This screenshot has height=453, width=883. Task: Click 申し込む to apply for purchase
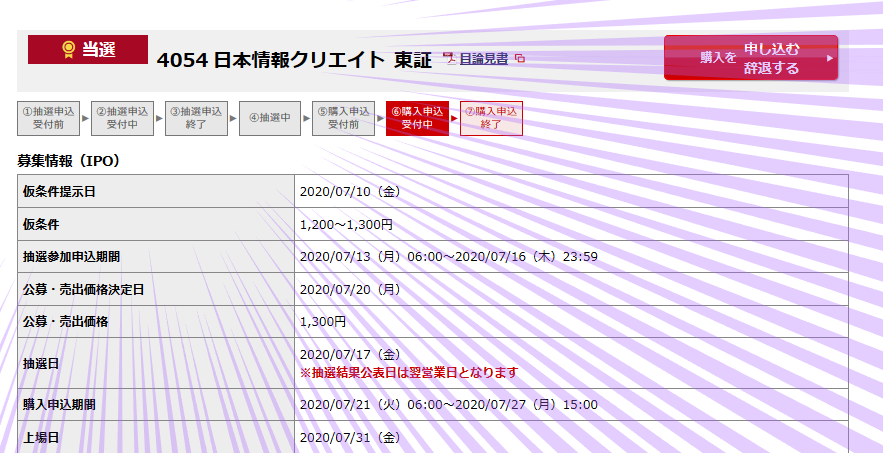pos(771,49)
